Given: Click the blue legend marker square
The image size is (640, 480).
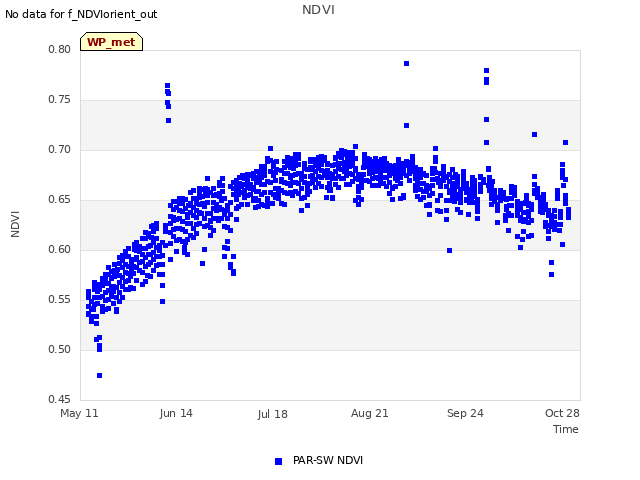Looking at the screenshot, I should [278, 461].
